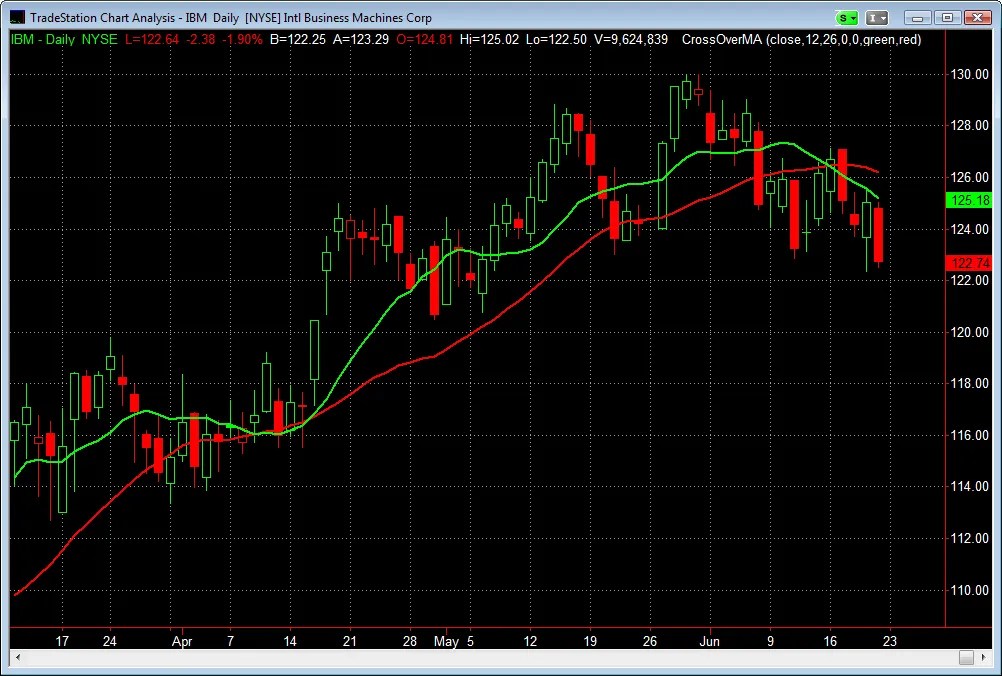Screen dimensions: 1002x676
Task: Click the 116.00 price axis label
Action: click(x=969, y=435)
